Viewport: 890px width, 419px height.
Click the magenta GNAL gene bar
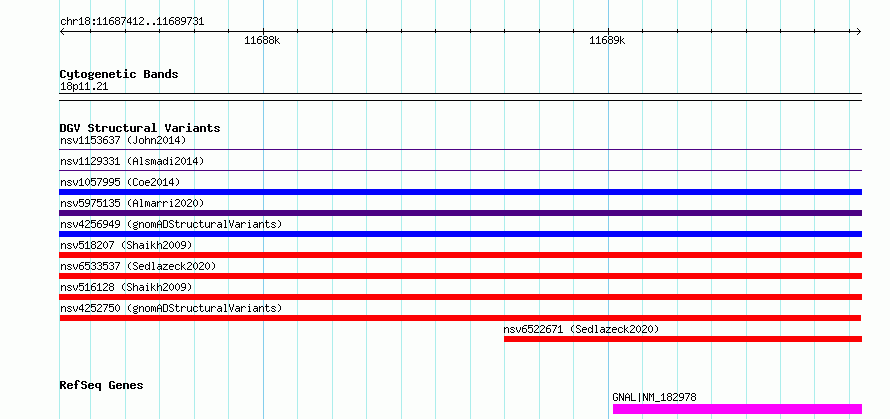[x=737, y=409]
